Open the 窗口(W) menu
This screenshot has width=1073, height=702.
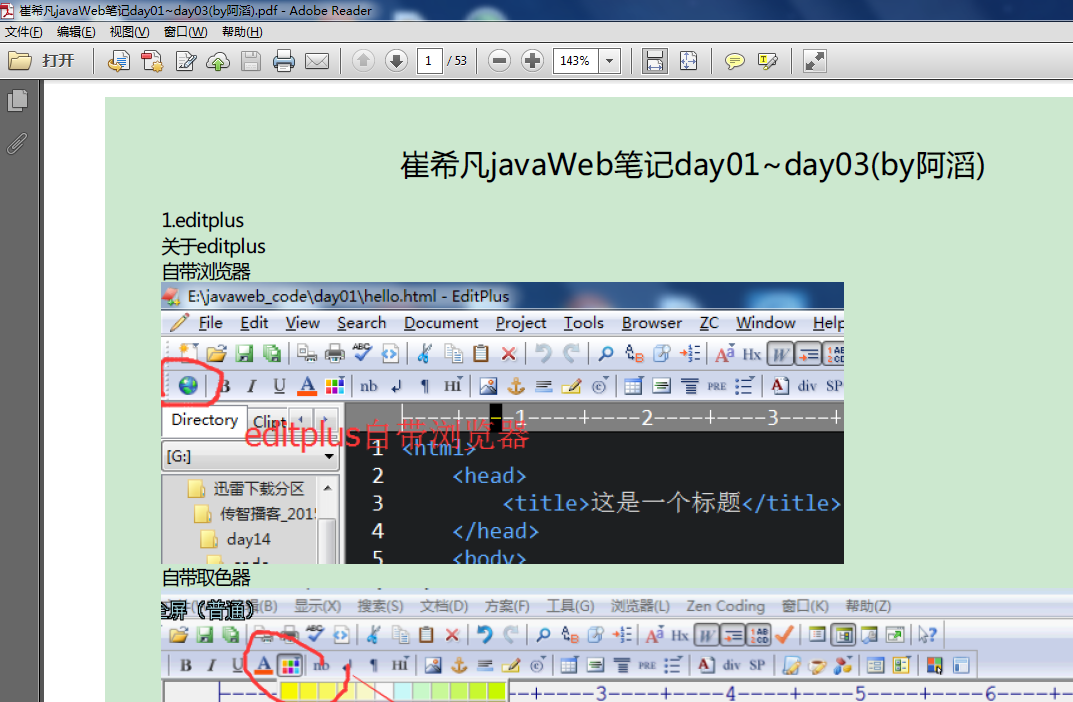(185, 31)
